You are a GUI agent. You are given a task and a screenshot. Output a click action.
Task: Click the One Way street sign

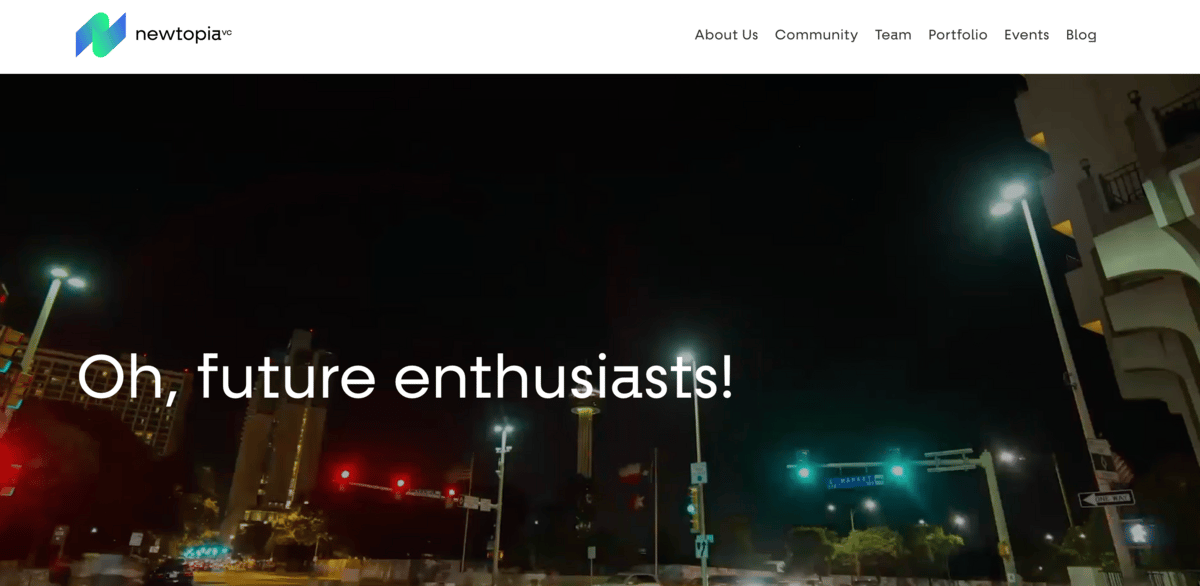pos(1105,498)
